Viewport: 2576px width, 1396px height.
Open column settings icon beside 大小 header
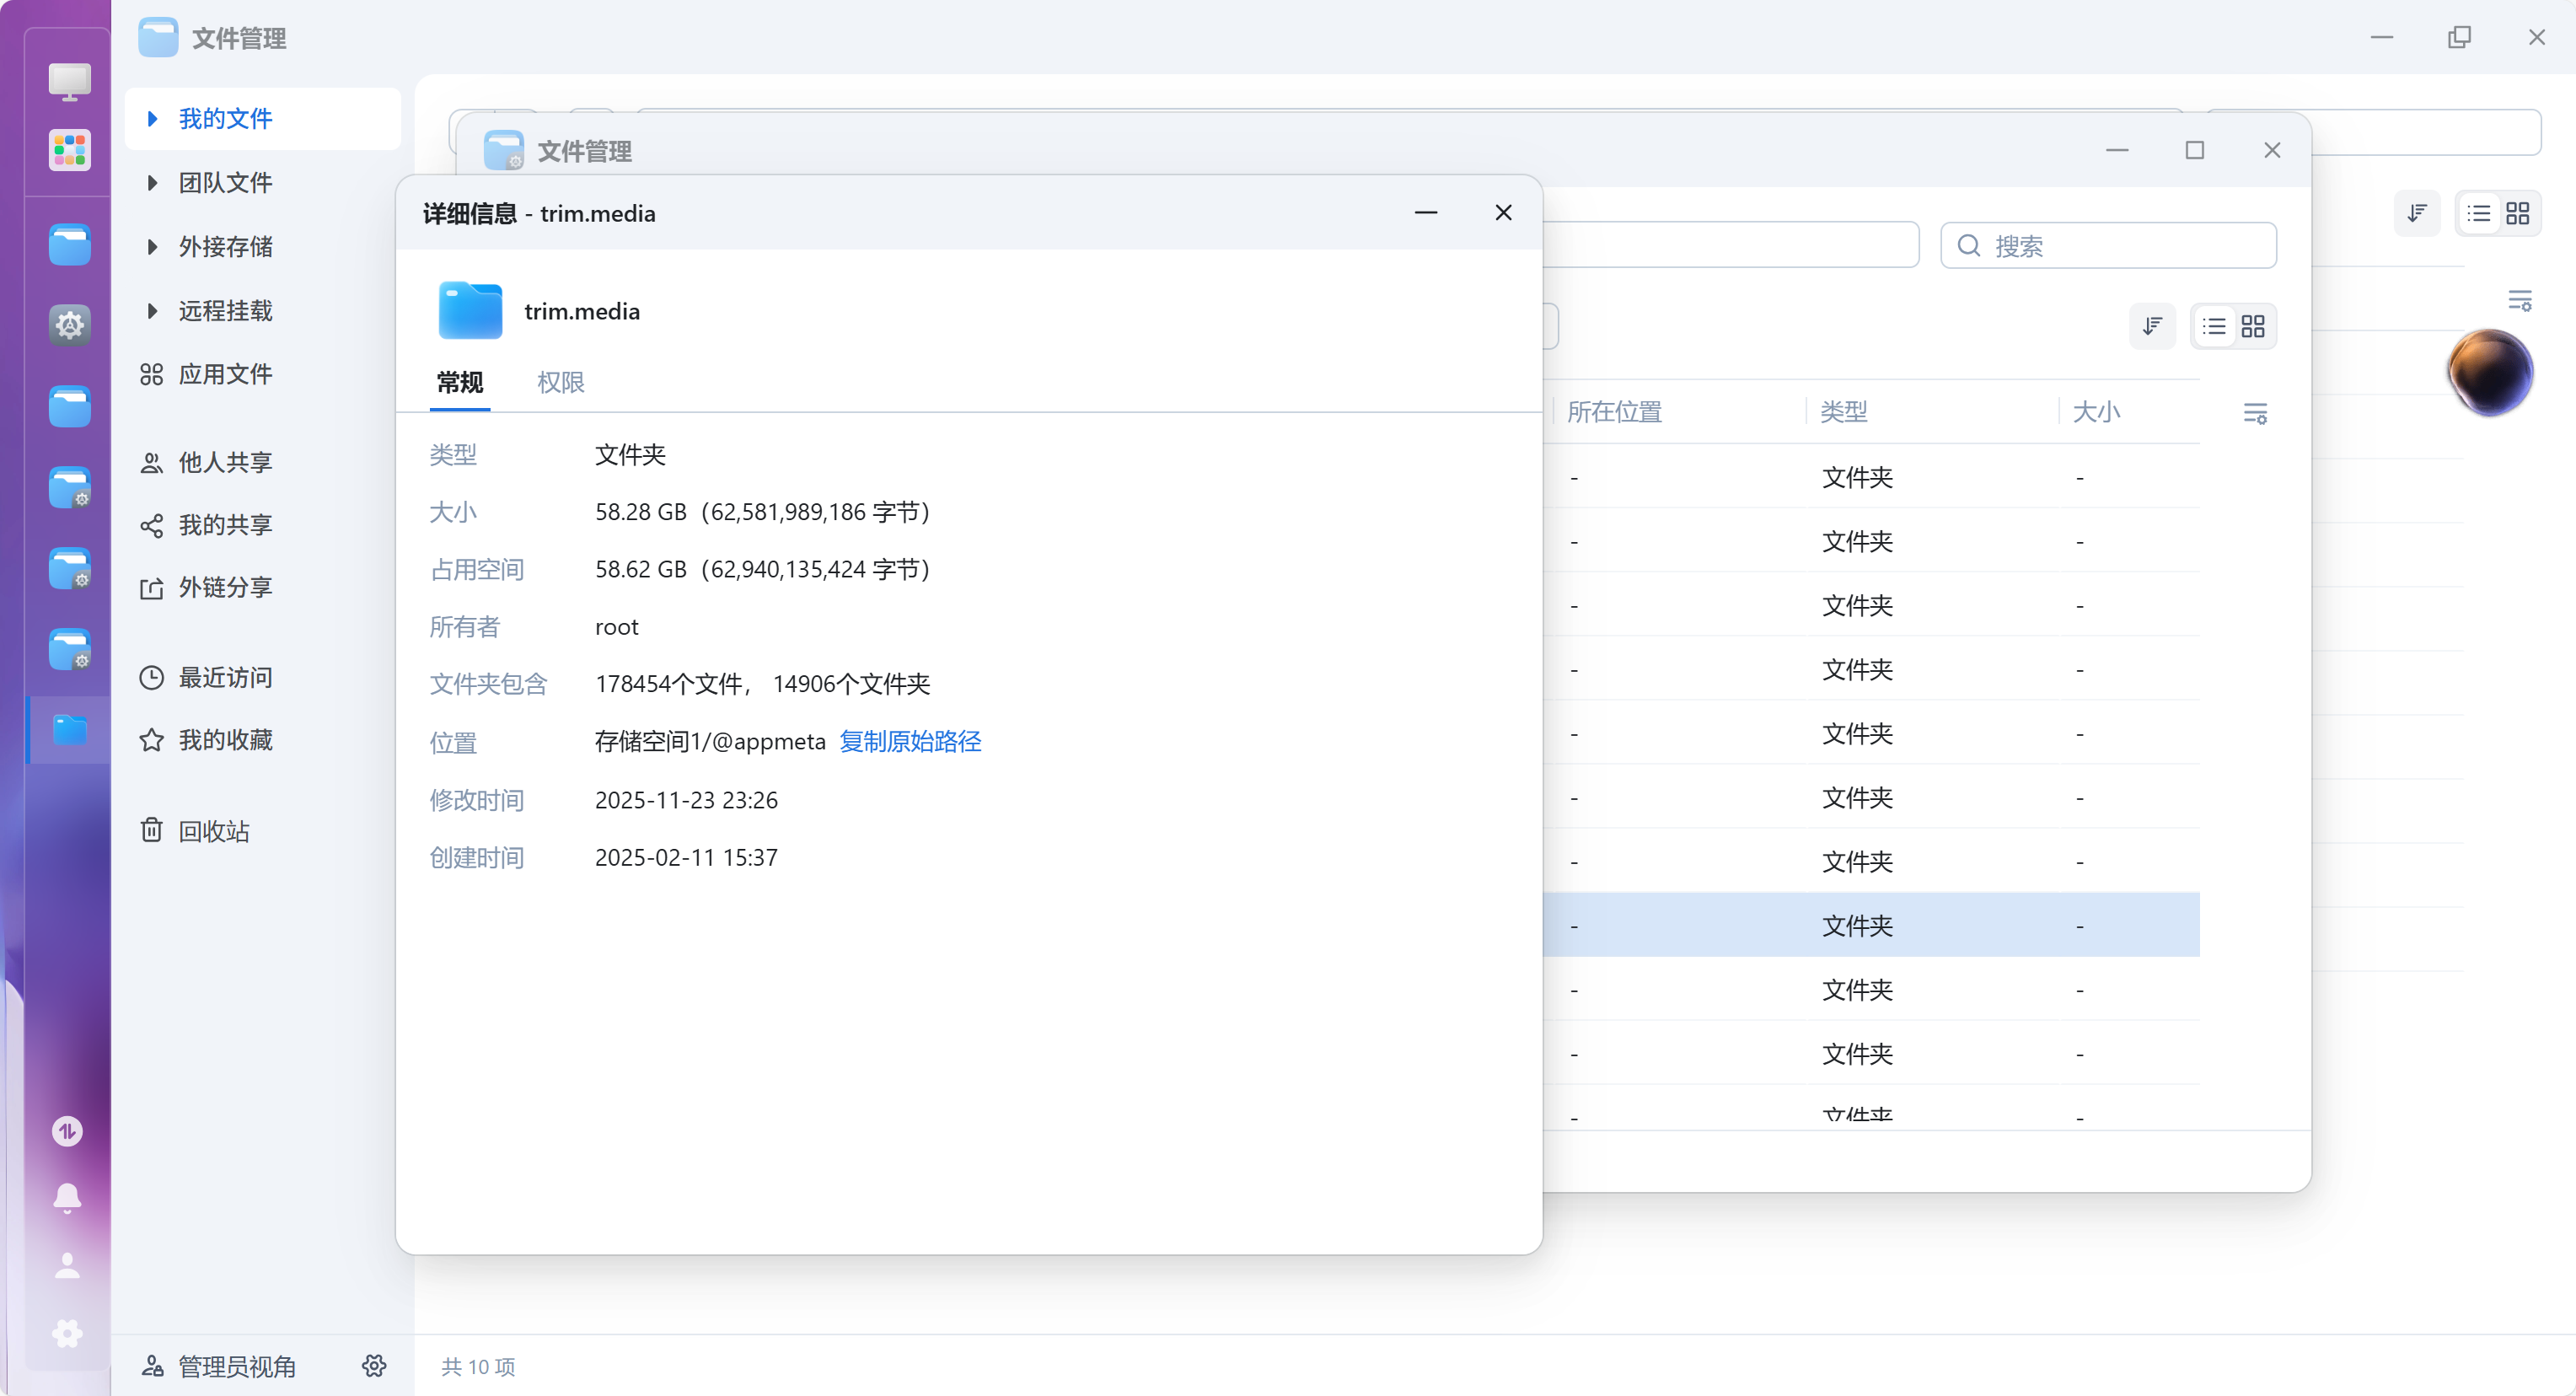(2255, 413)
